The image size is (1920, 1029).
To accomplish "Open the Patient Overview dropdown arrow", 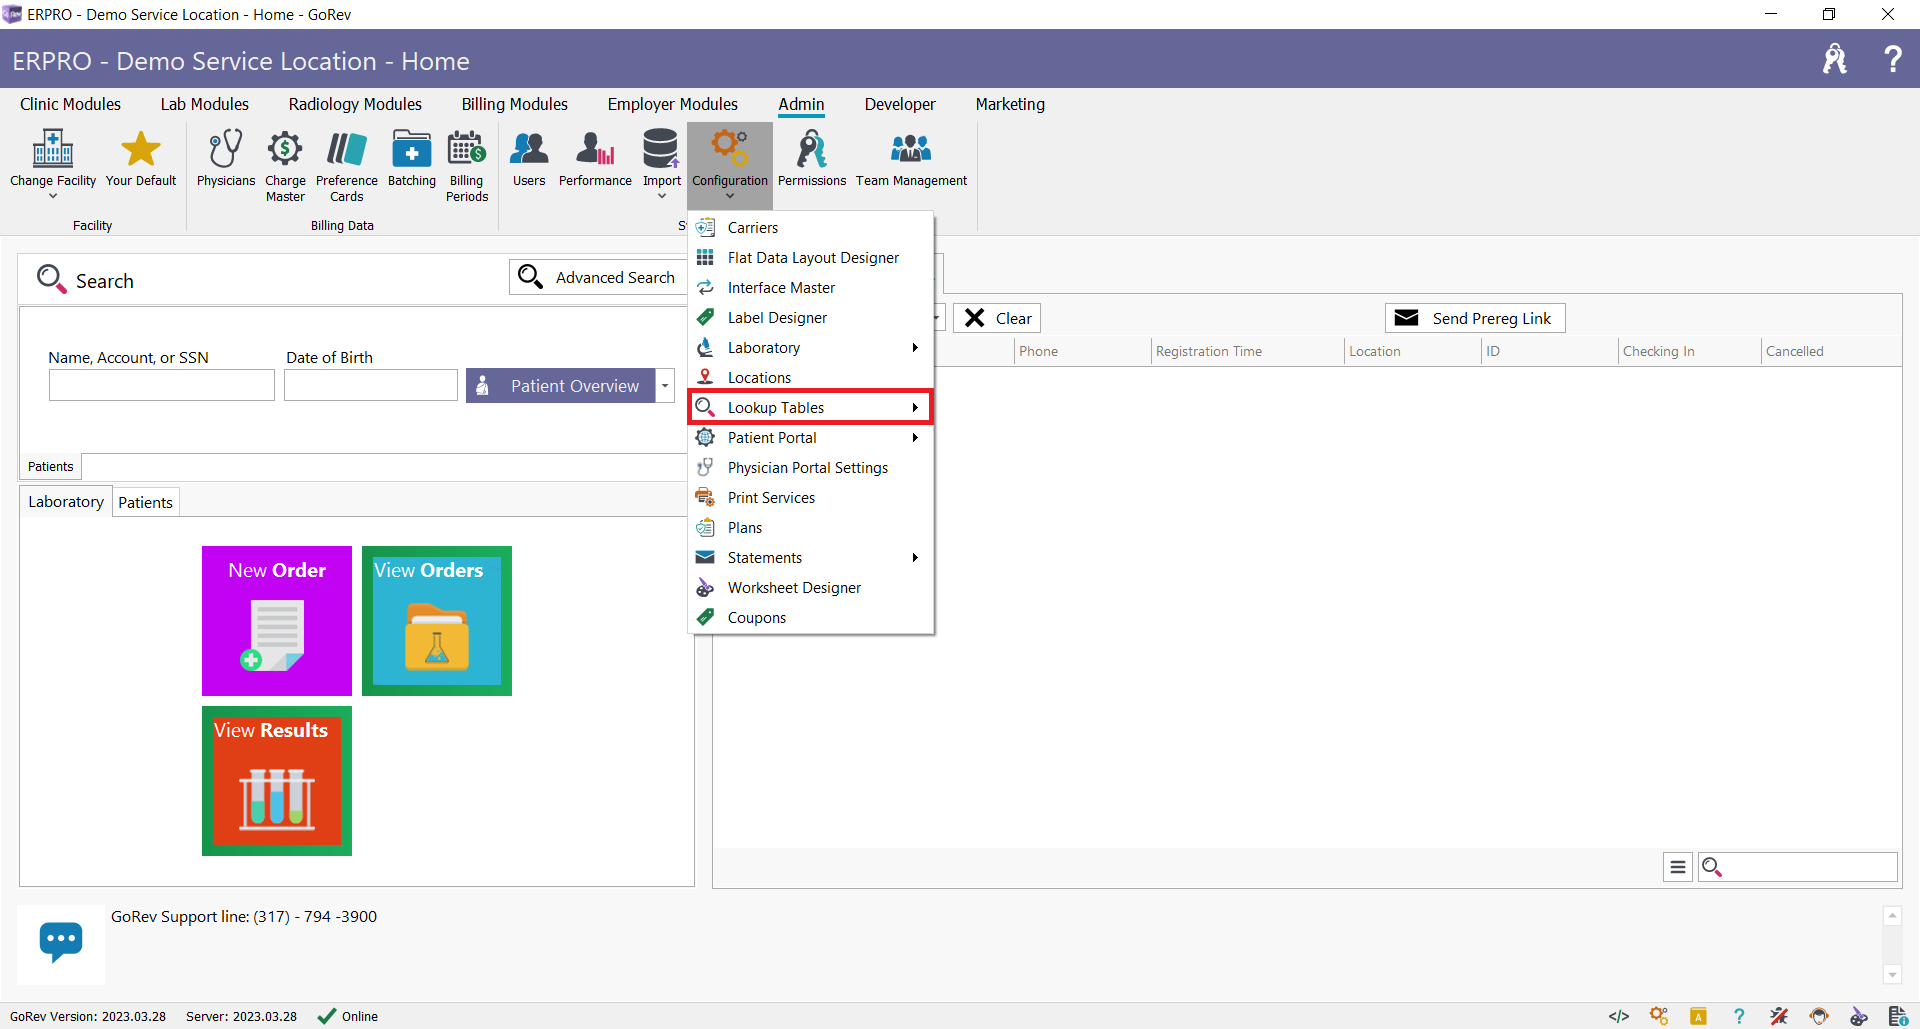I will (x=665, y=386).
